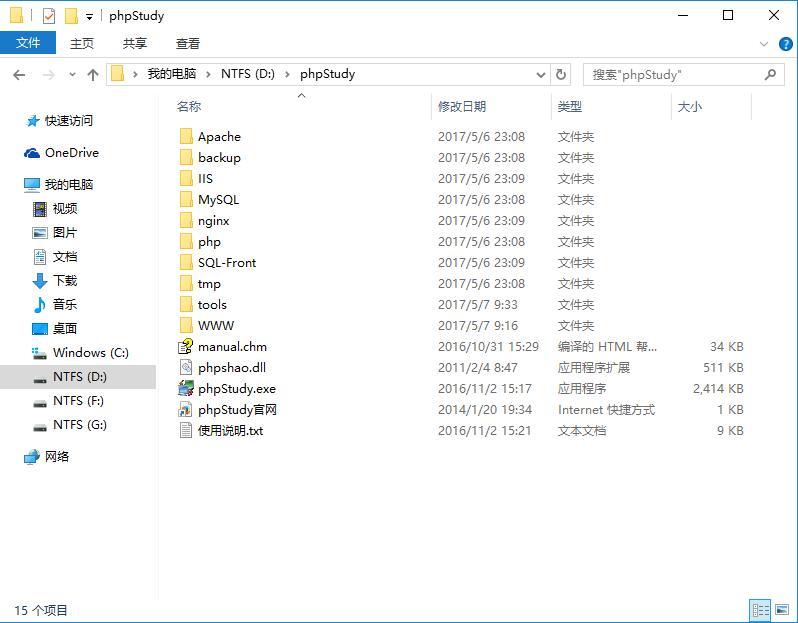Open NTFS (F:) drive in navigation pane
Viewport: 798px width, 623px height.
[x=78, y=401]
